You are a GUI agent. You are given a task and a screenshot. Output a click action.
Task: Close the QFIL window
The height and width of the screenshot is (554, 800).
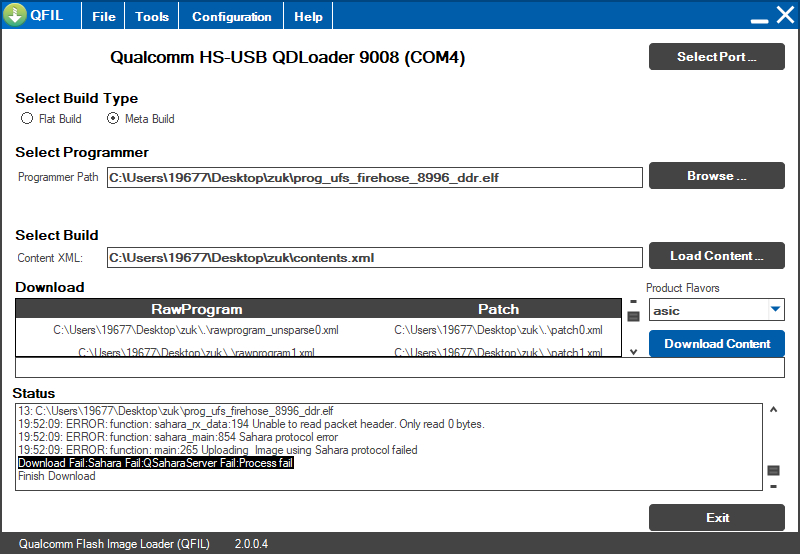point(785,15)
